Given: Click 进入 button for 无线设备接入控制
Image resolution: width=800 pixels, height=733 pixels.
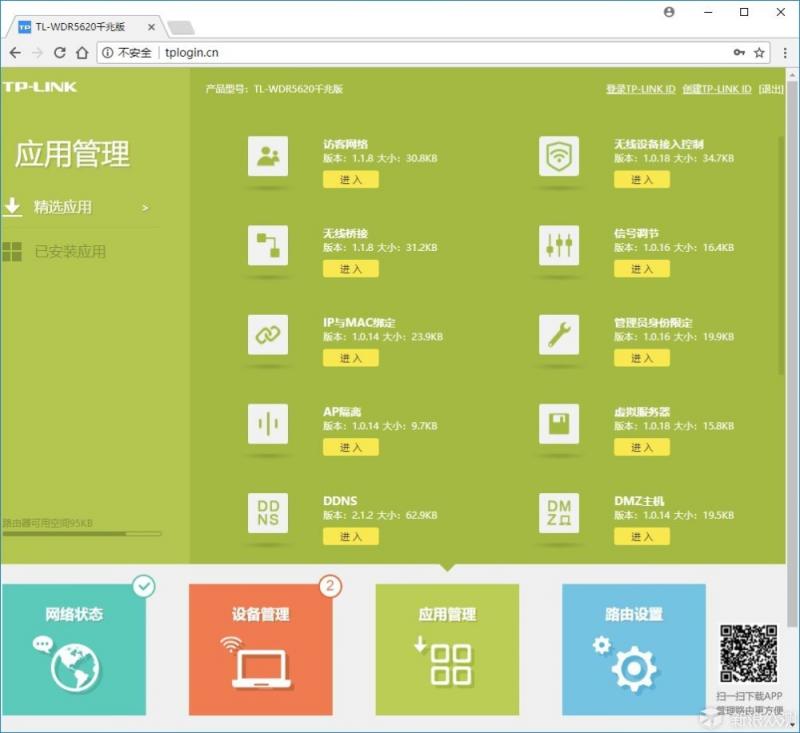Looking at the screenshot, I should coord(642,180).
